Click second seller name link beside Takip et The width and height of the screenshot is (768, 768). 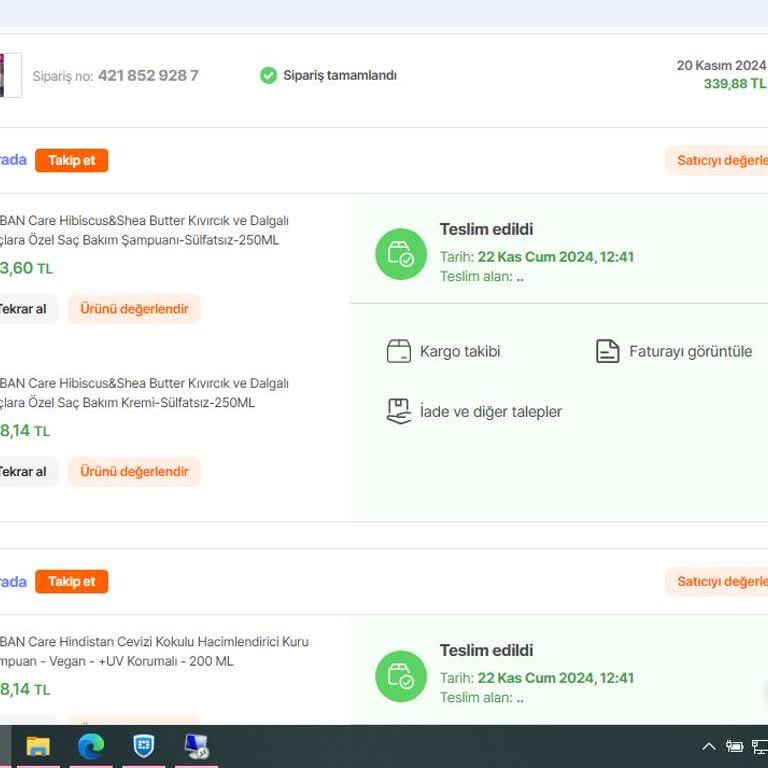pyautogui.click(x=13, y=581)
